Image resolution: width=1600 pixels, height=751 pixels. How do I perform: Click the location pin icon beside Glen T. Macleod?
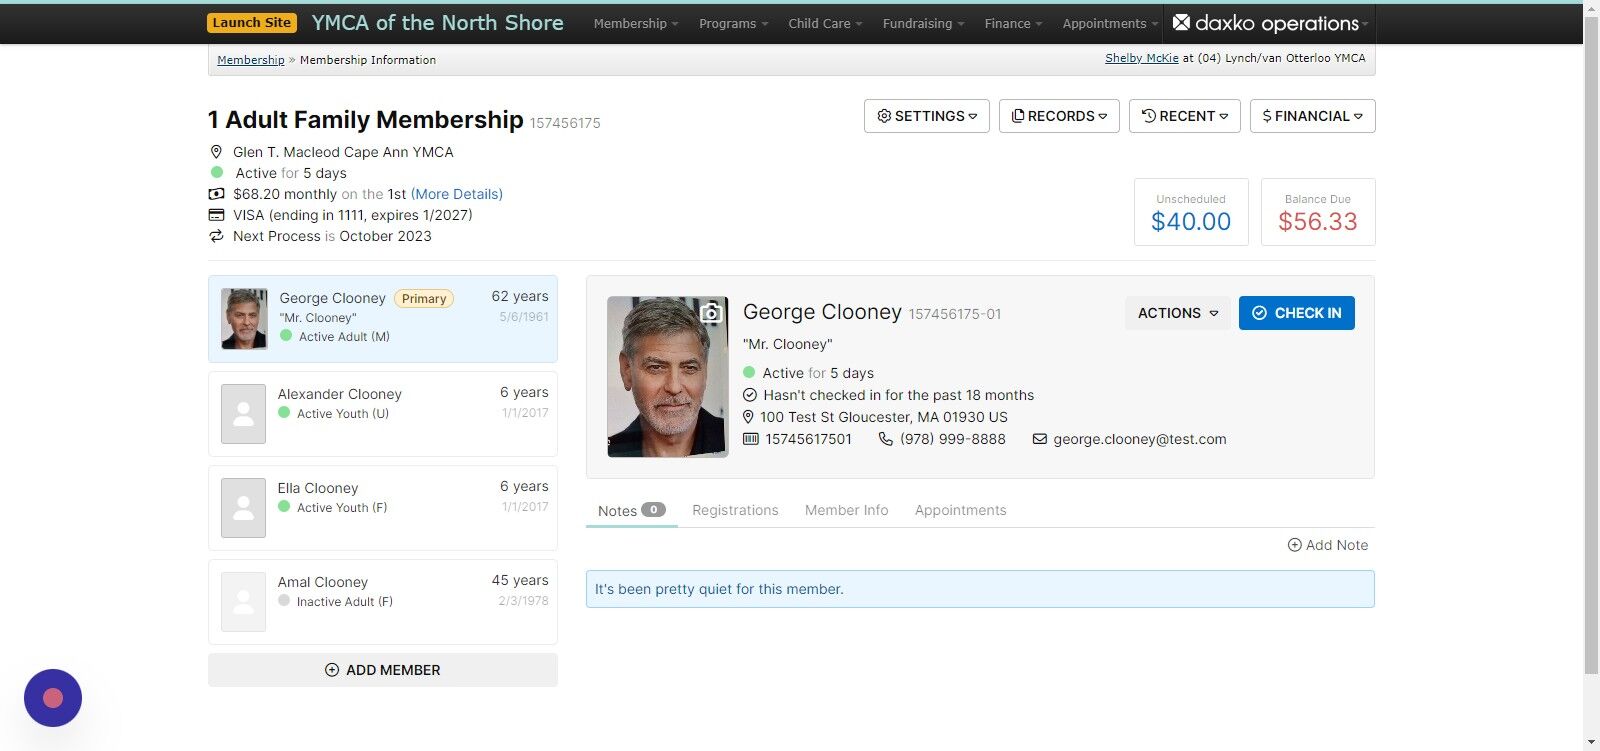[216, 152]
